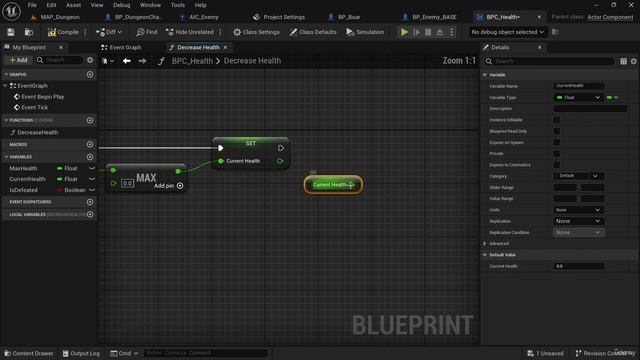Toggle the Blueprint Read Only checkbox
The image size is (640, 360).
tap(557, 131)
